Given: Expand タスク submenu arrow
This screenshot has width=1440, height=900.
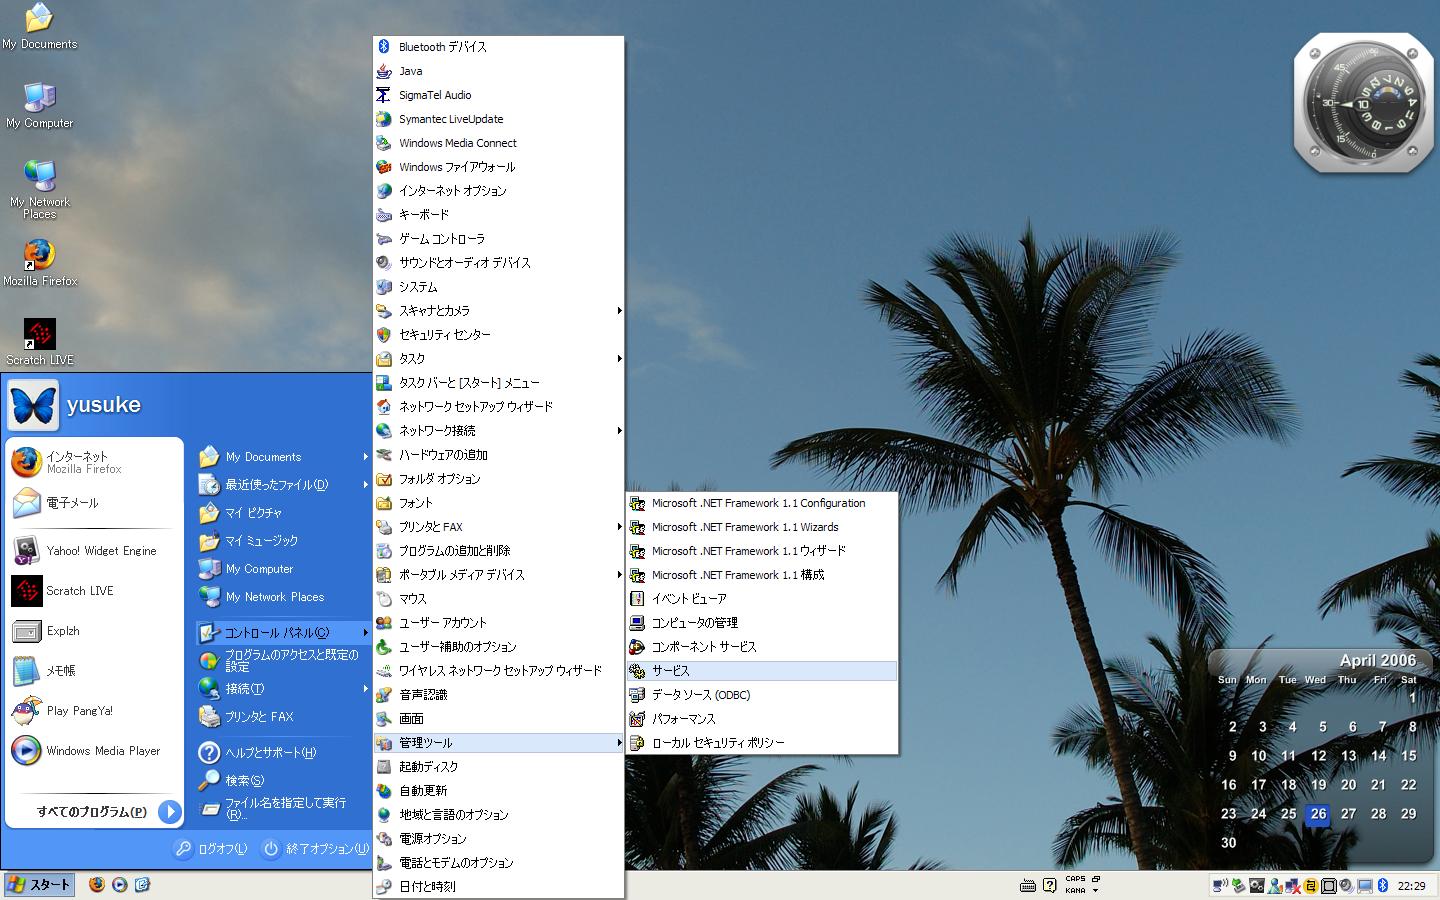Looking at the screenshot, I should pyautogui.click(x=619, y=359).
